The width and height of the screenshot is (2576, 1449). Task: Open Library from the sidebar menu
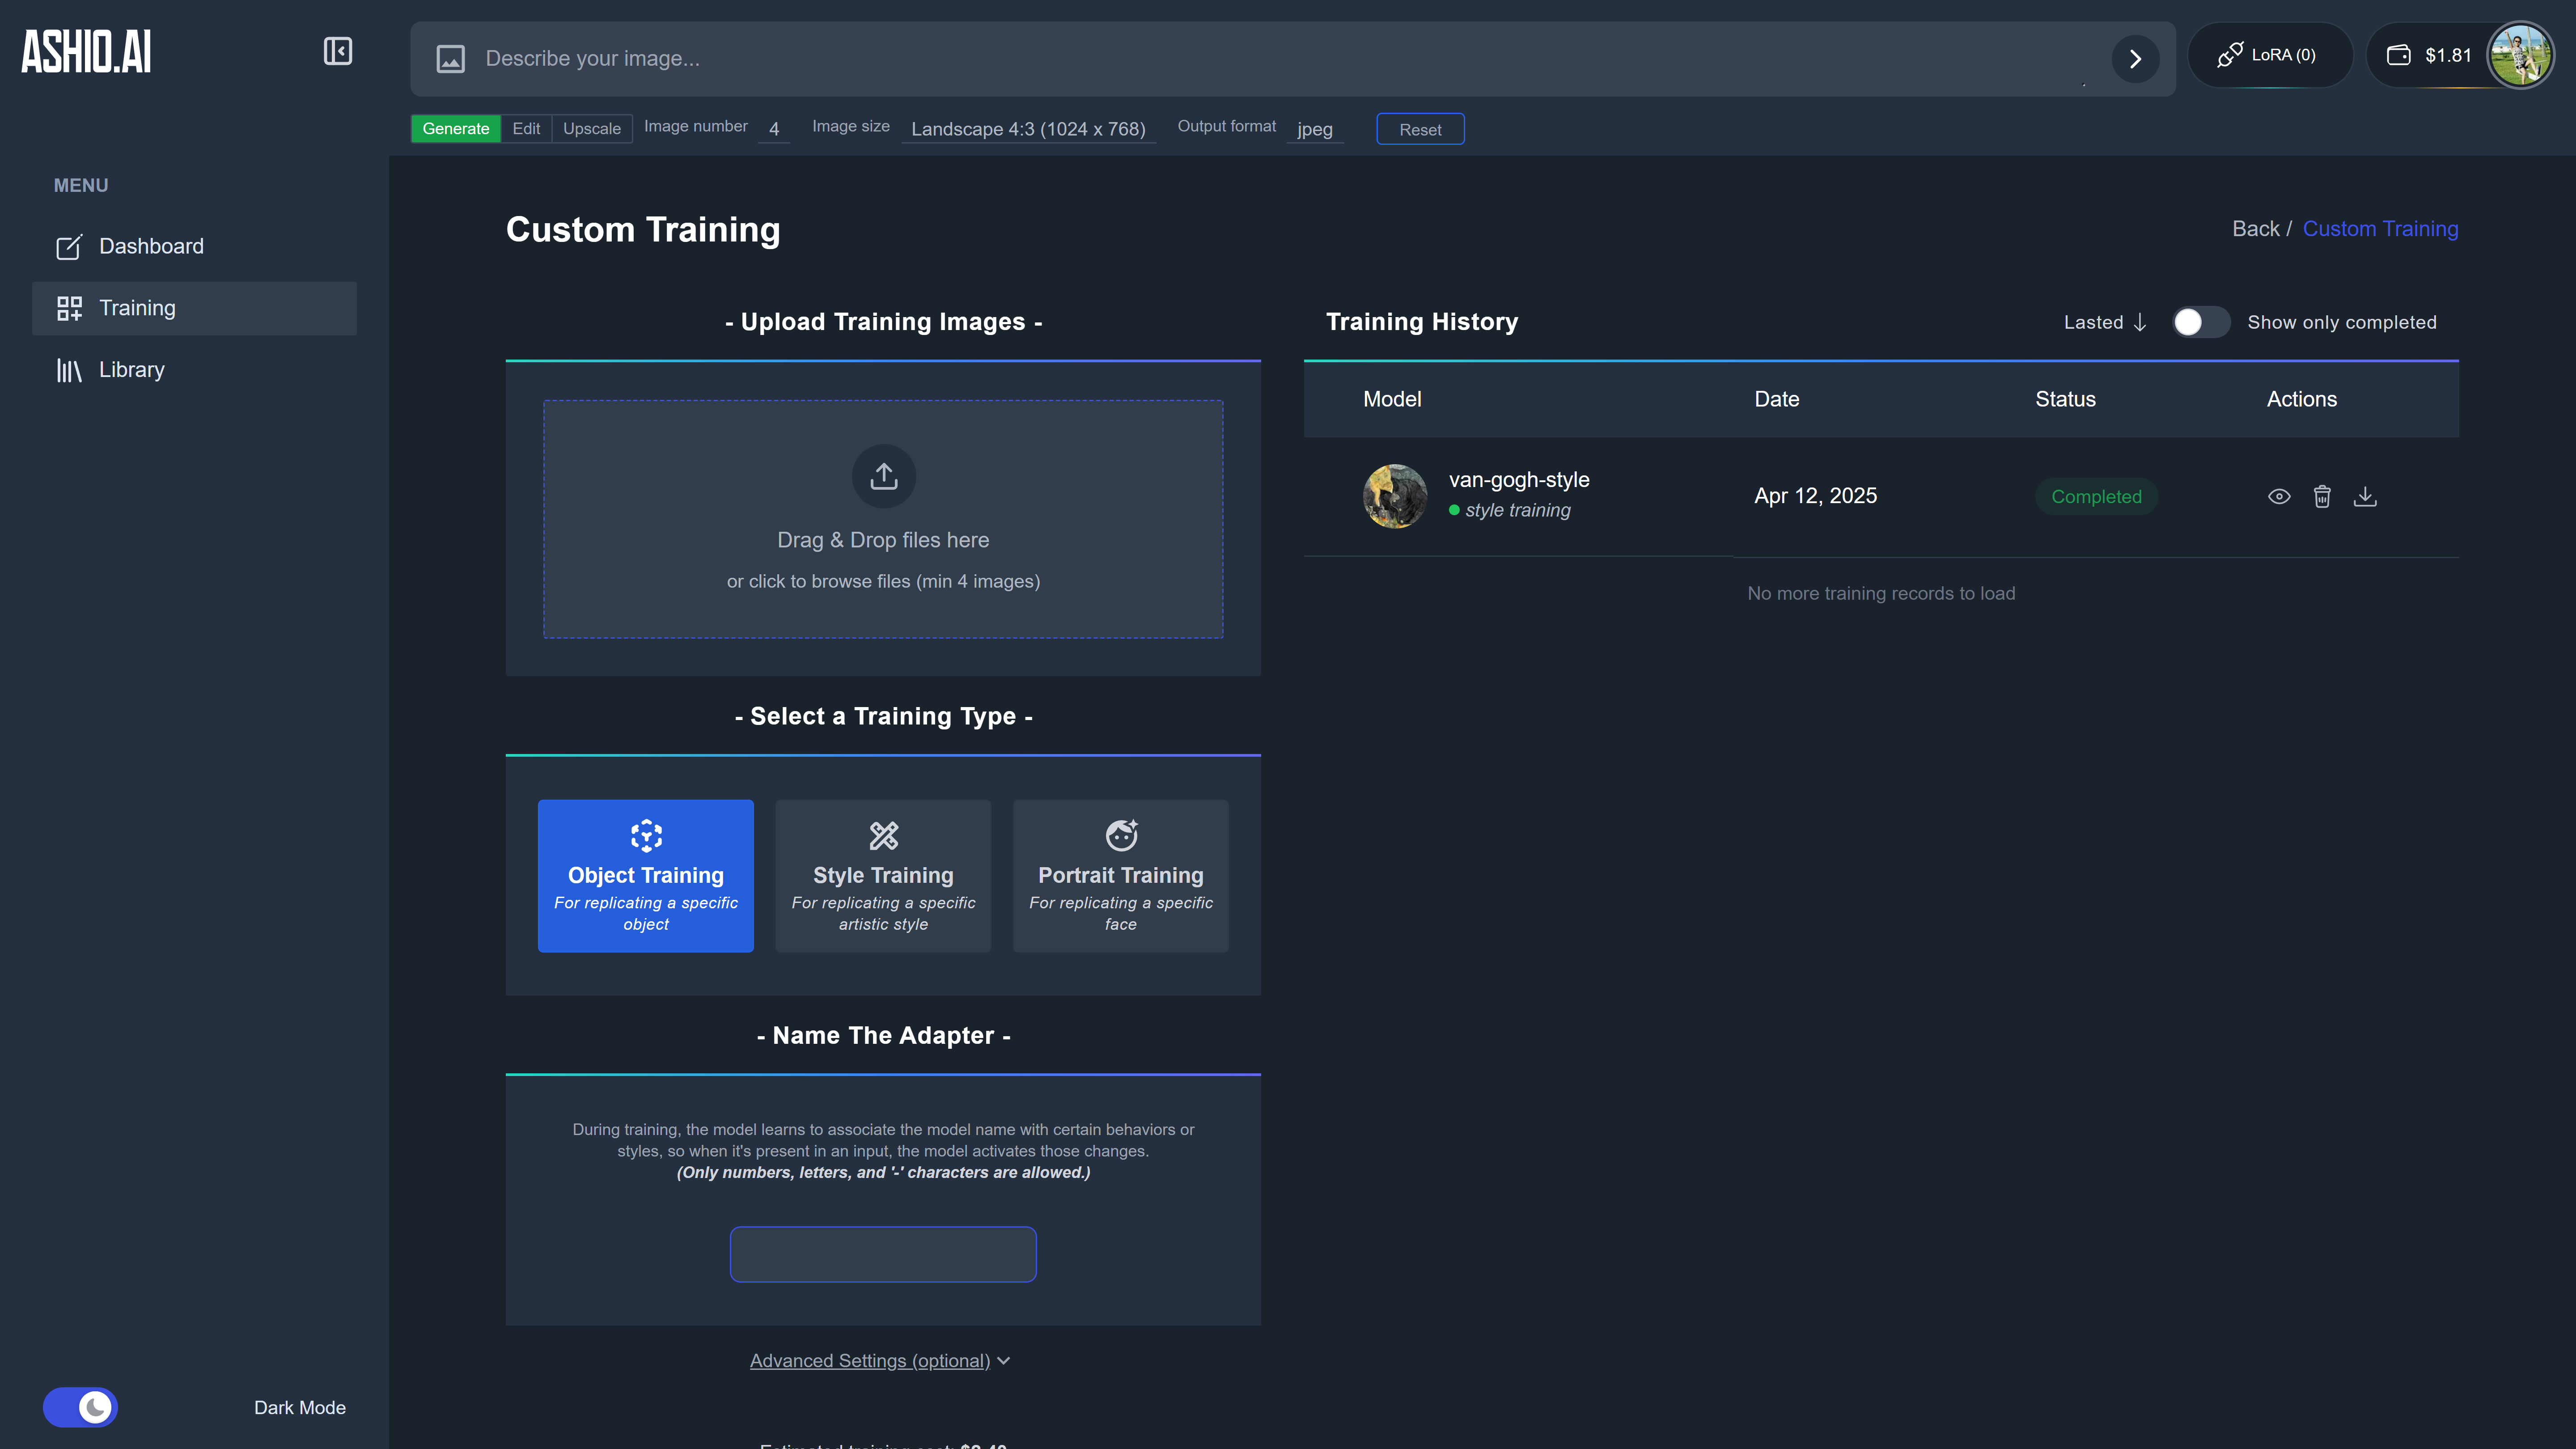click(x=131, y=370)
